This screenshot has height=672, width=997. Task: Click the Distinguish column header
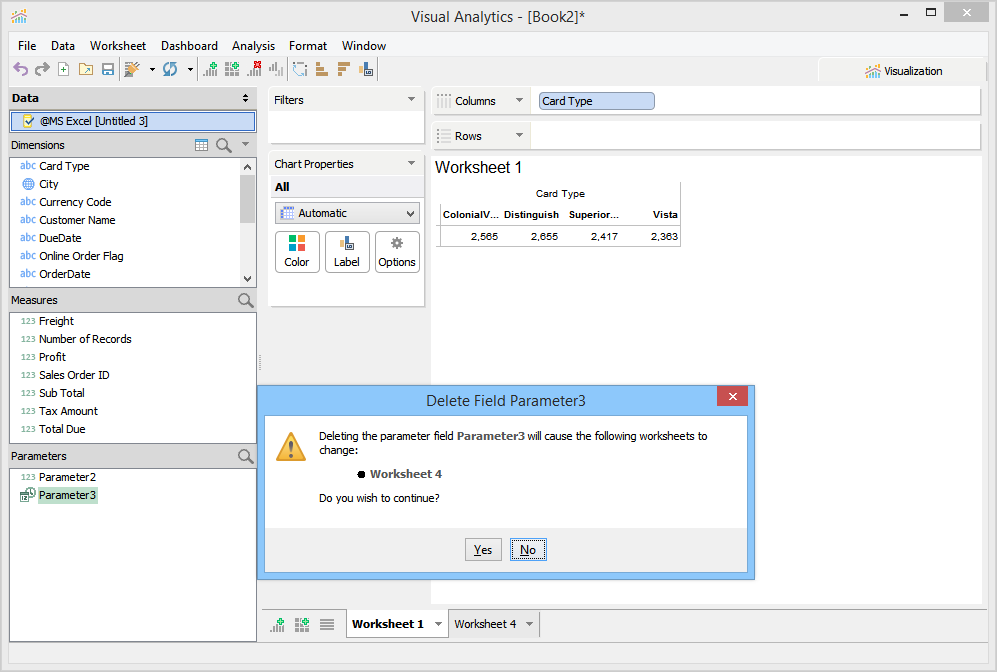tap(531, 215)
